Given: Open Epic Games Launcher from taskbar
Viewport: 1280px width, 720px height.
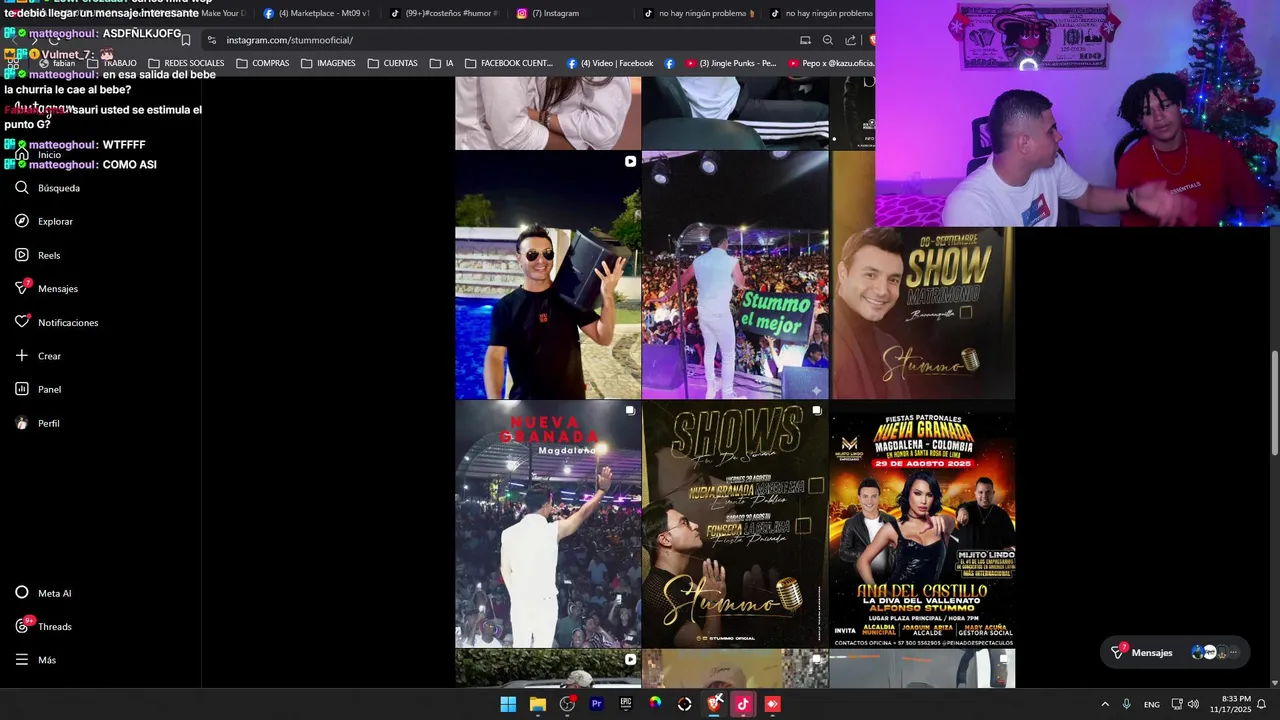Looking at the screenshot, I should [x=626, y=704].
